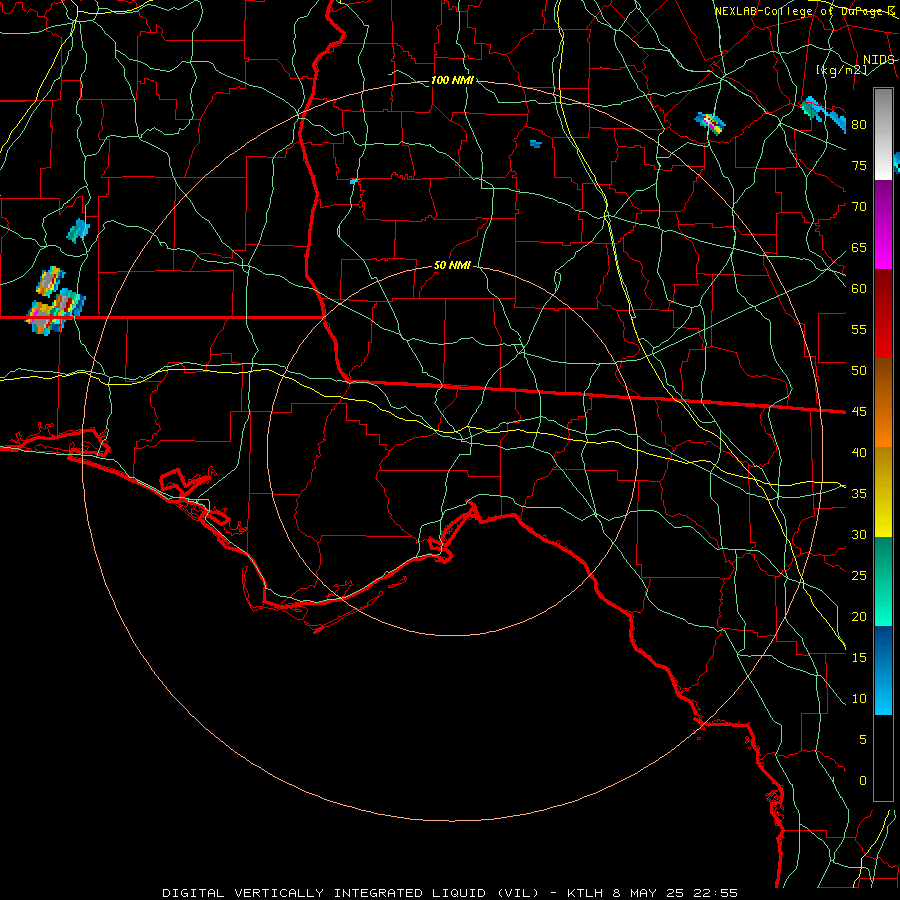Select the white-gray segment of the VIL scale
This screenshot has height=900, width=900.
pos(883,134)
